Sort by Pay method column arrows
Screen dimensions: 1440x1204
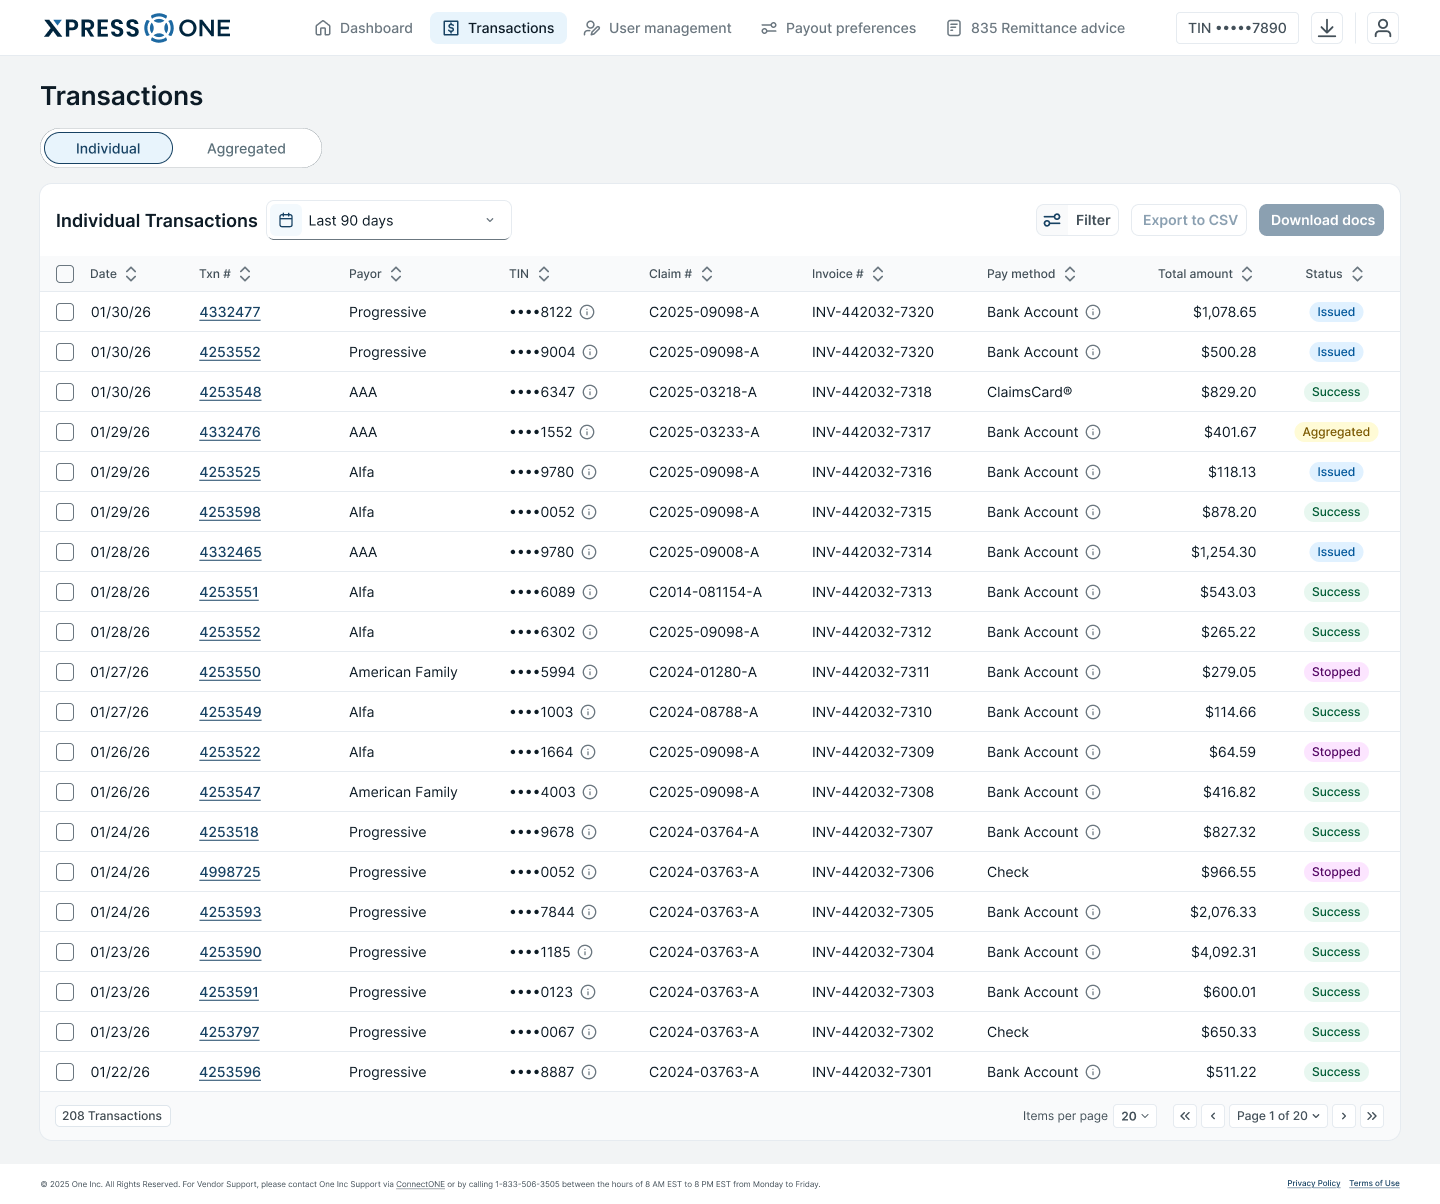pos(1070,274)
